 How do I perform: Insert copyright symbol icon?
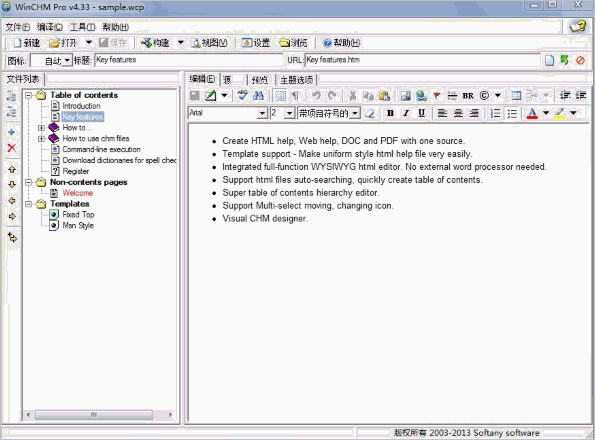coord(484,96)
